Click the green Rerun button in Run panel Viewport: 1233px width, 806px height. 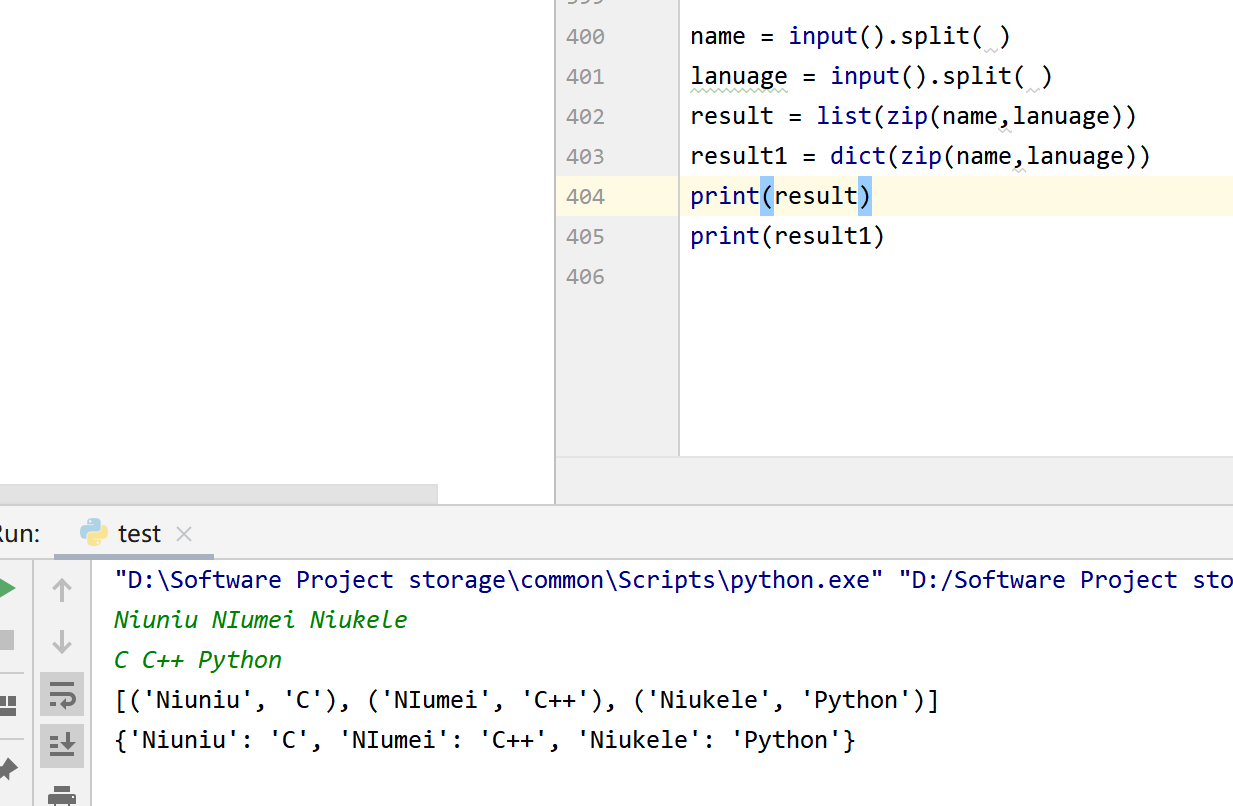pyautogui.click(x=6, y=589)
